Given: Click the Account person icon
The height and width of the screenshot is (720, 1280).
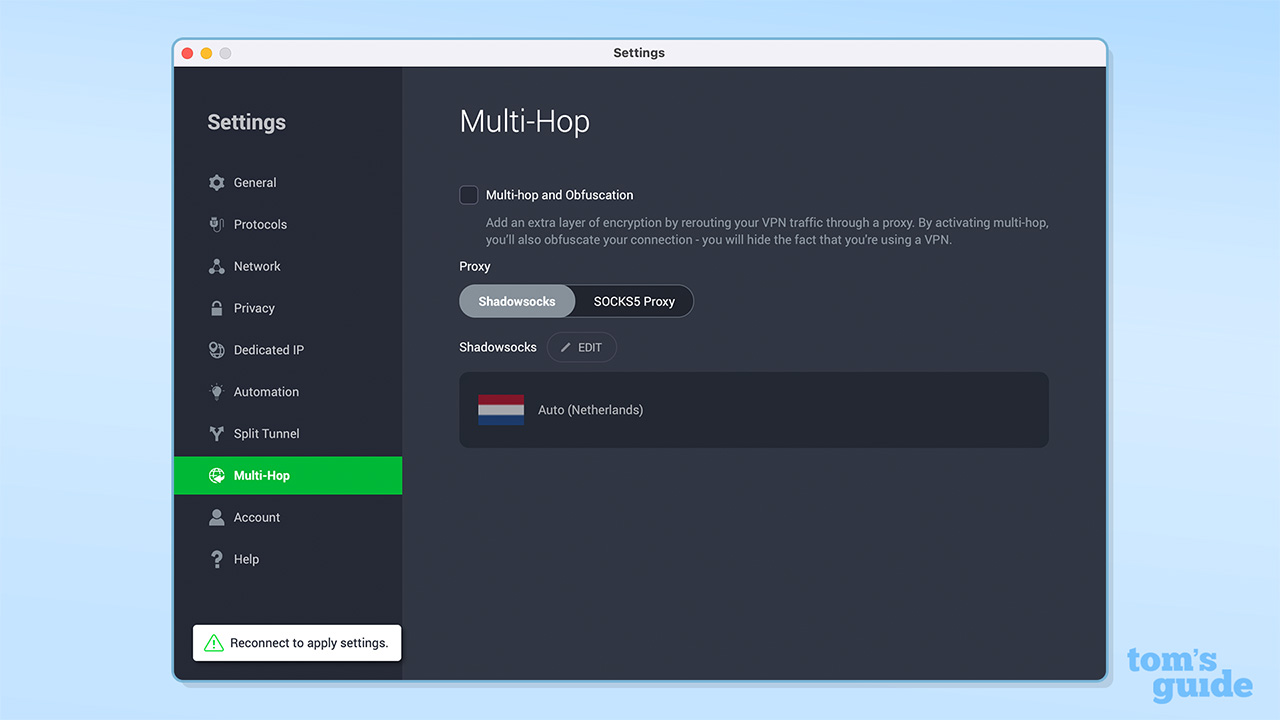Looking at the screenshot, I should click(216, 517).
